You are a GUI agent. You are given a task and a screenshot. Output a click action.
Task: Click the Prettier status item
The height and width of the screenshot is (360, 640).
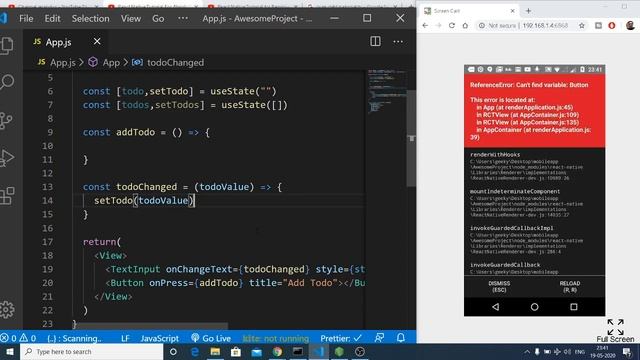click(x=341, y=338)
